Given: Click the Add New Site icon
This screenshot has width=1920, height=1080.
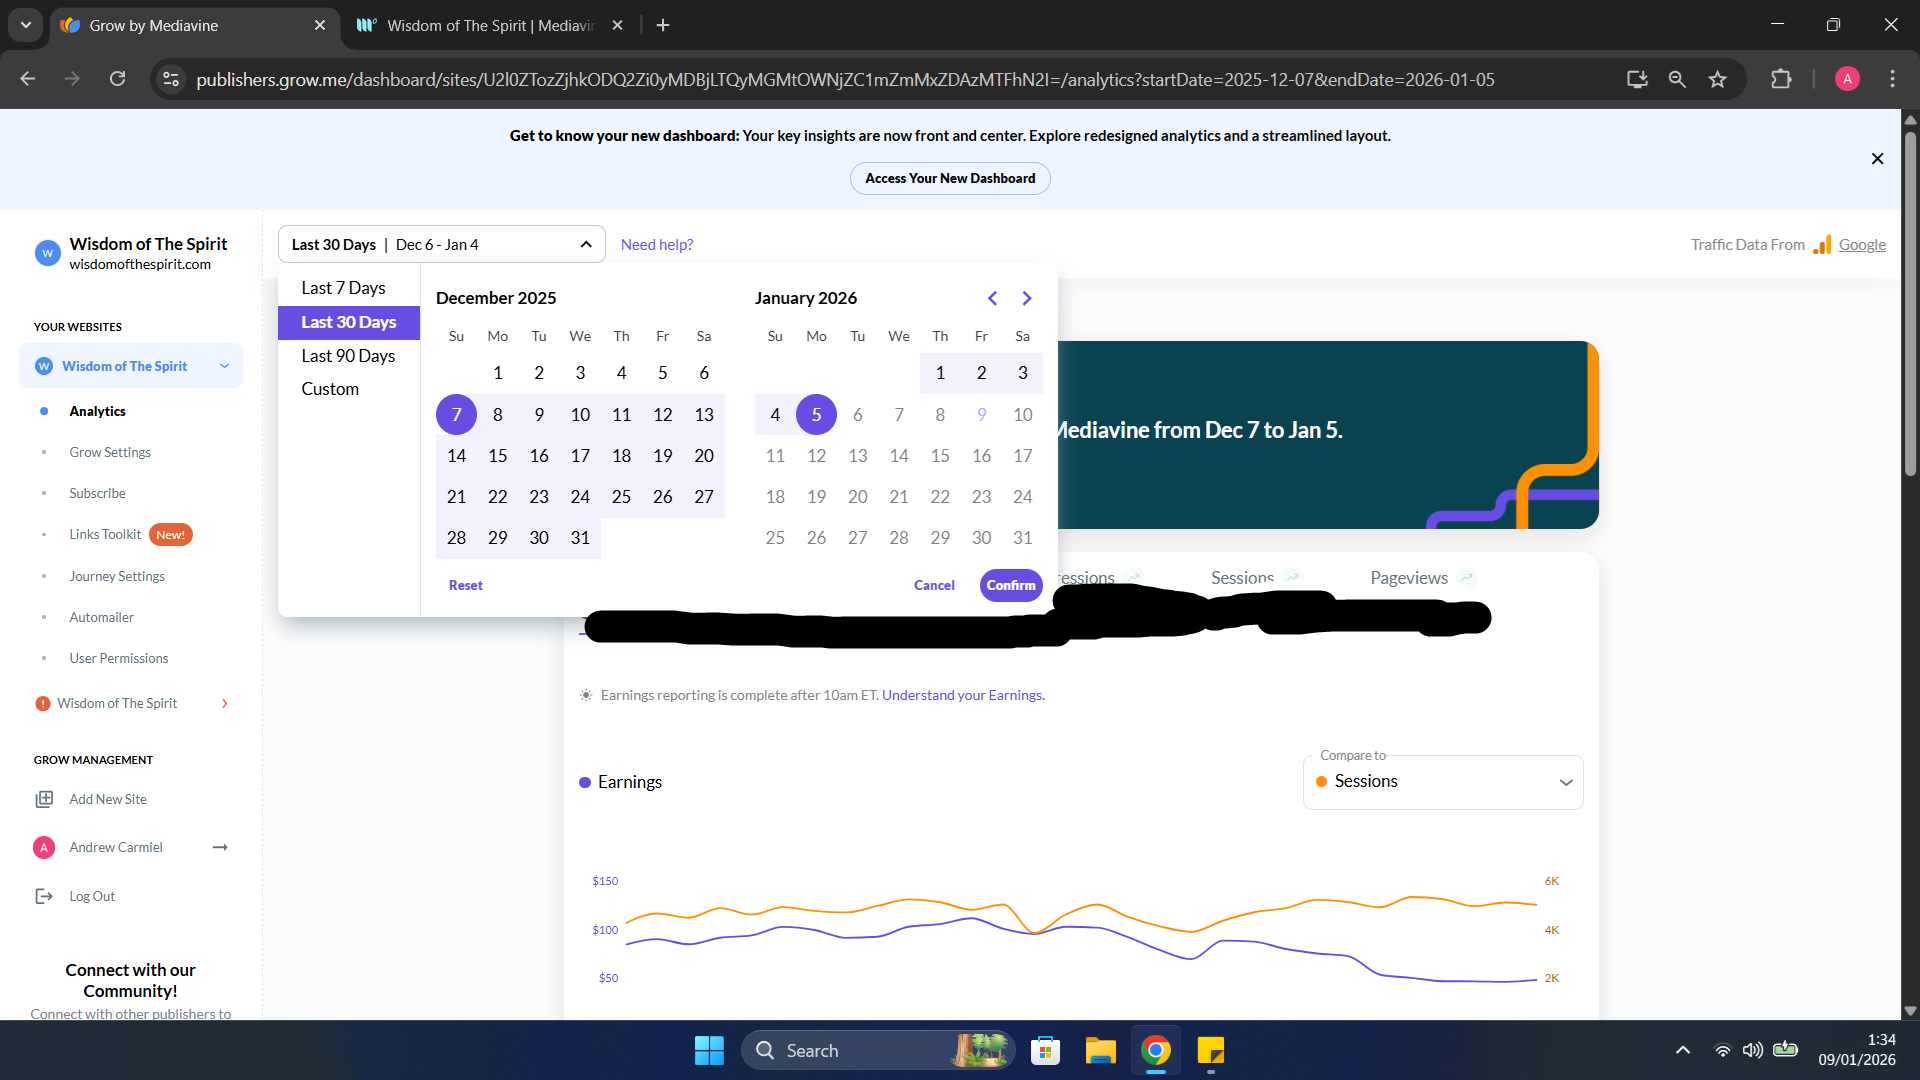Looking at the screenshot, I should tap(44, 799).
